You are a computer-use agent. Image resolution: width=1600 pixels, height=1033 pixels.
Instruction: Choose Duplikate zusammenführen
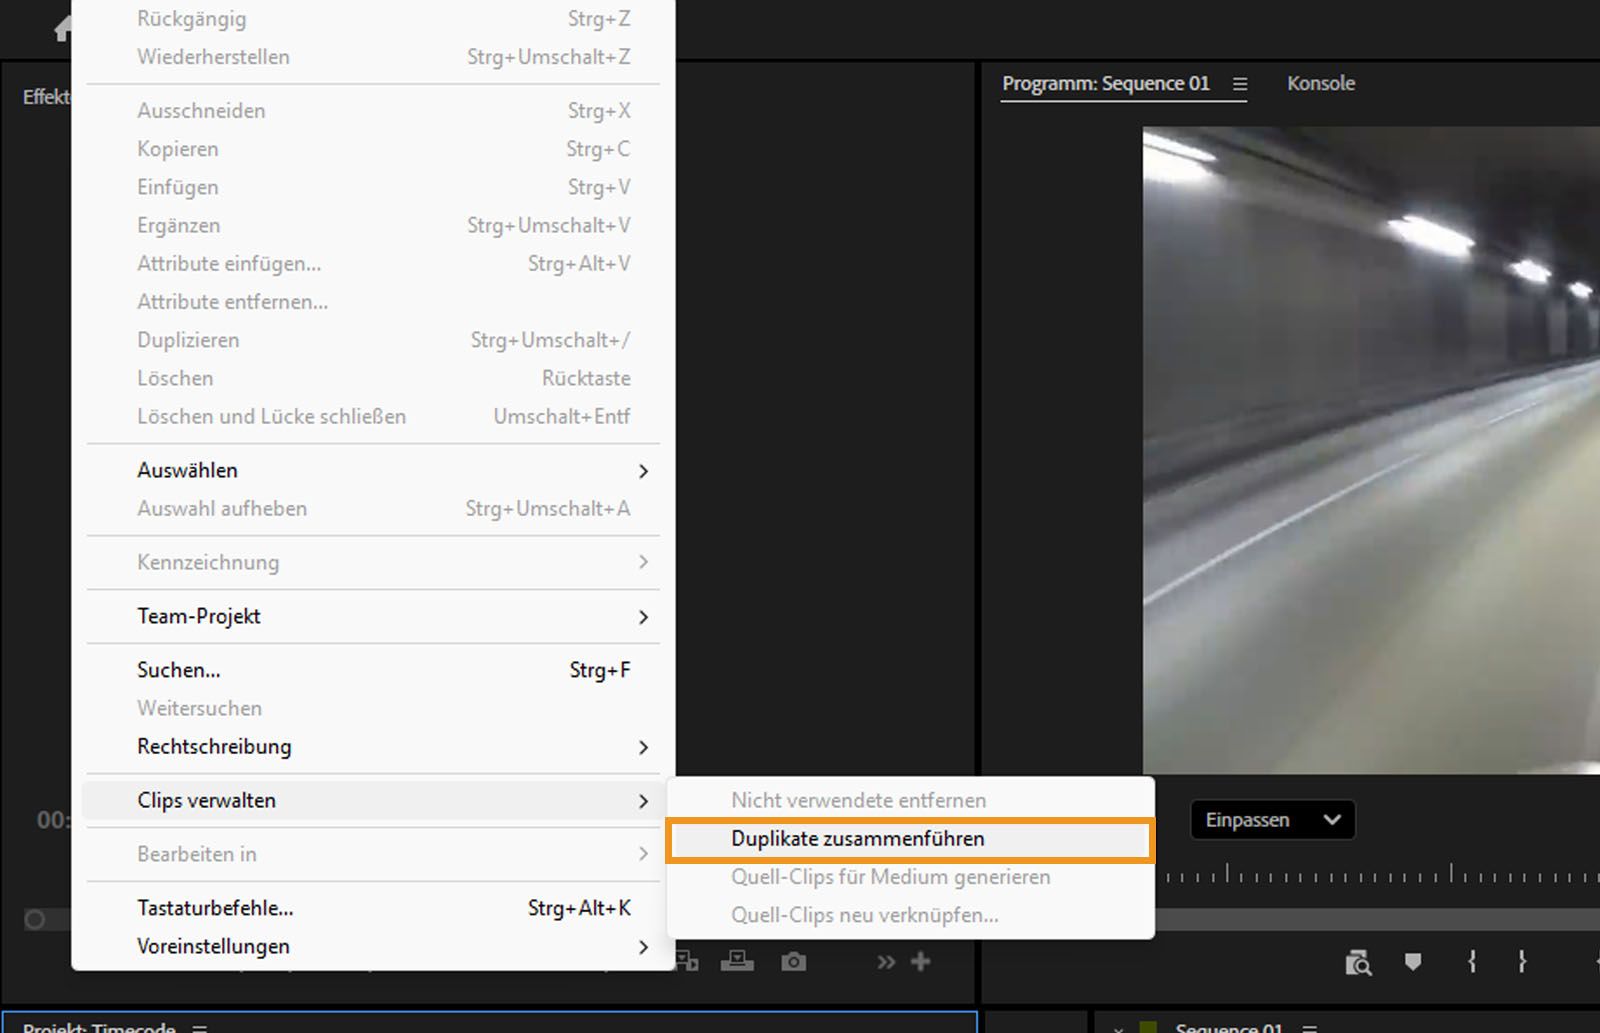[x=910, y=838]
